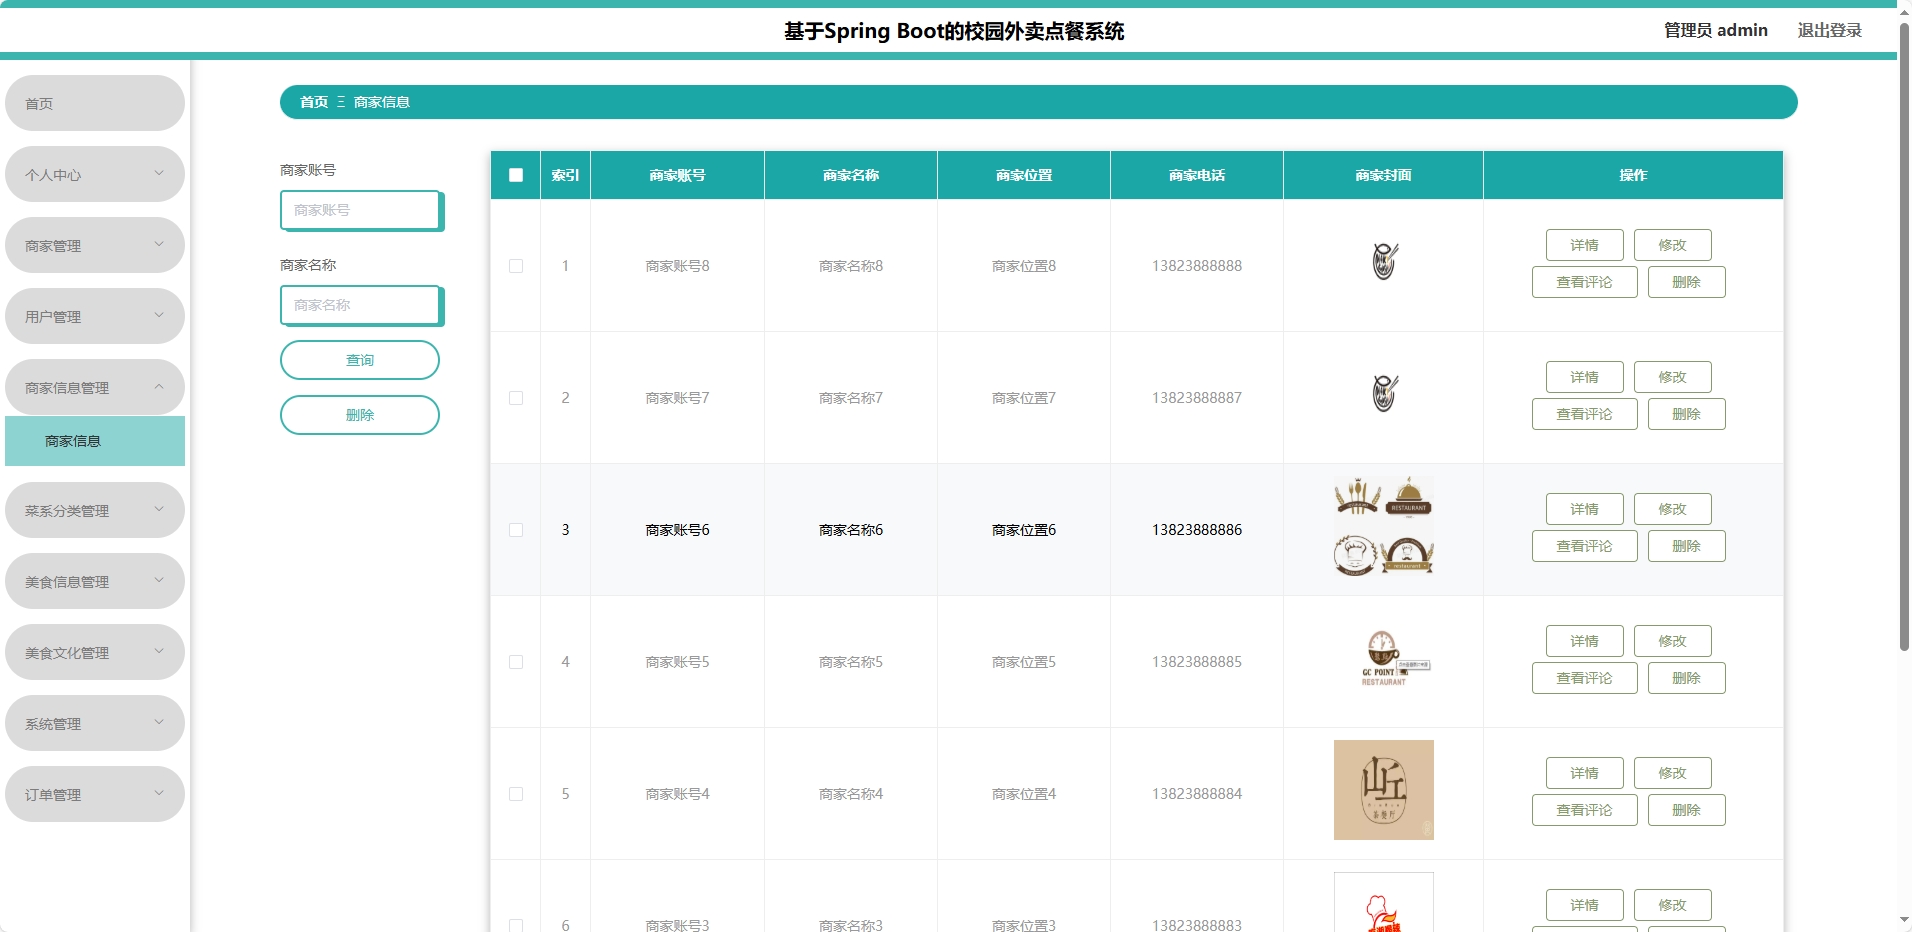The height and width of the screenshot is (932, 1912).
Task: Click the 删除 button under 查询
Action: [360, 415]
